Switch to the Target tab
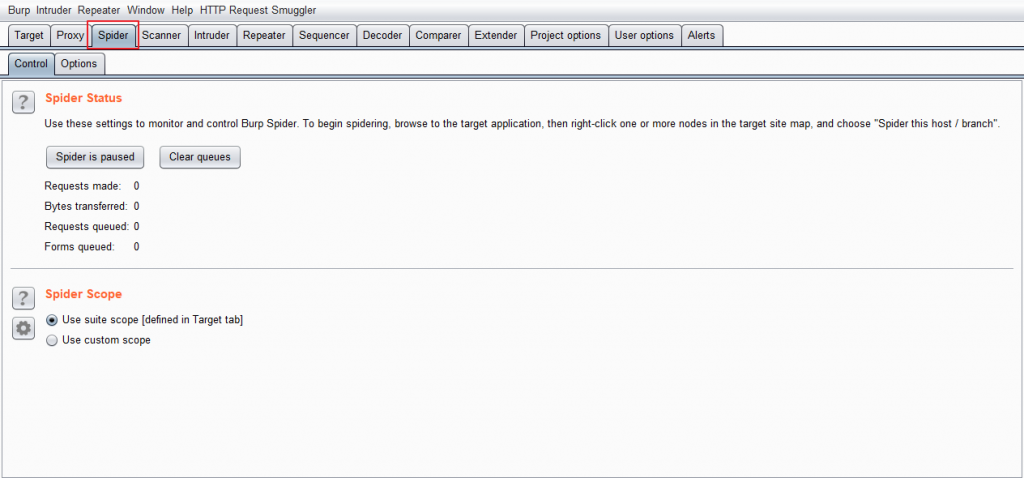Image resolution: width=1024 pixels, height=478 pixels. [29, 35]
